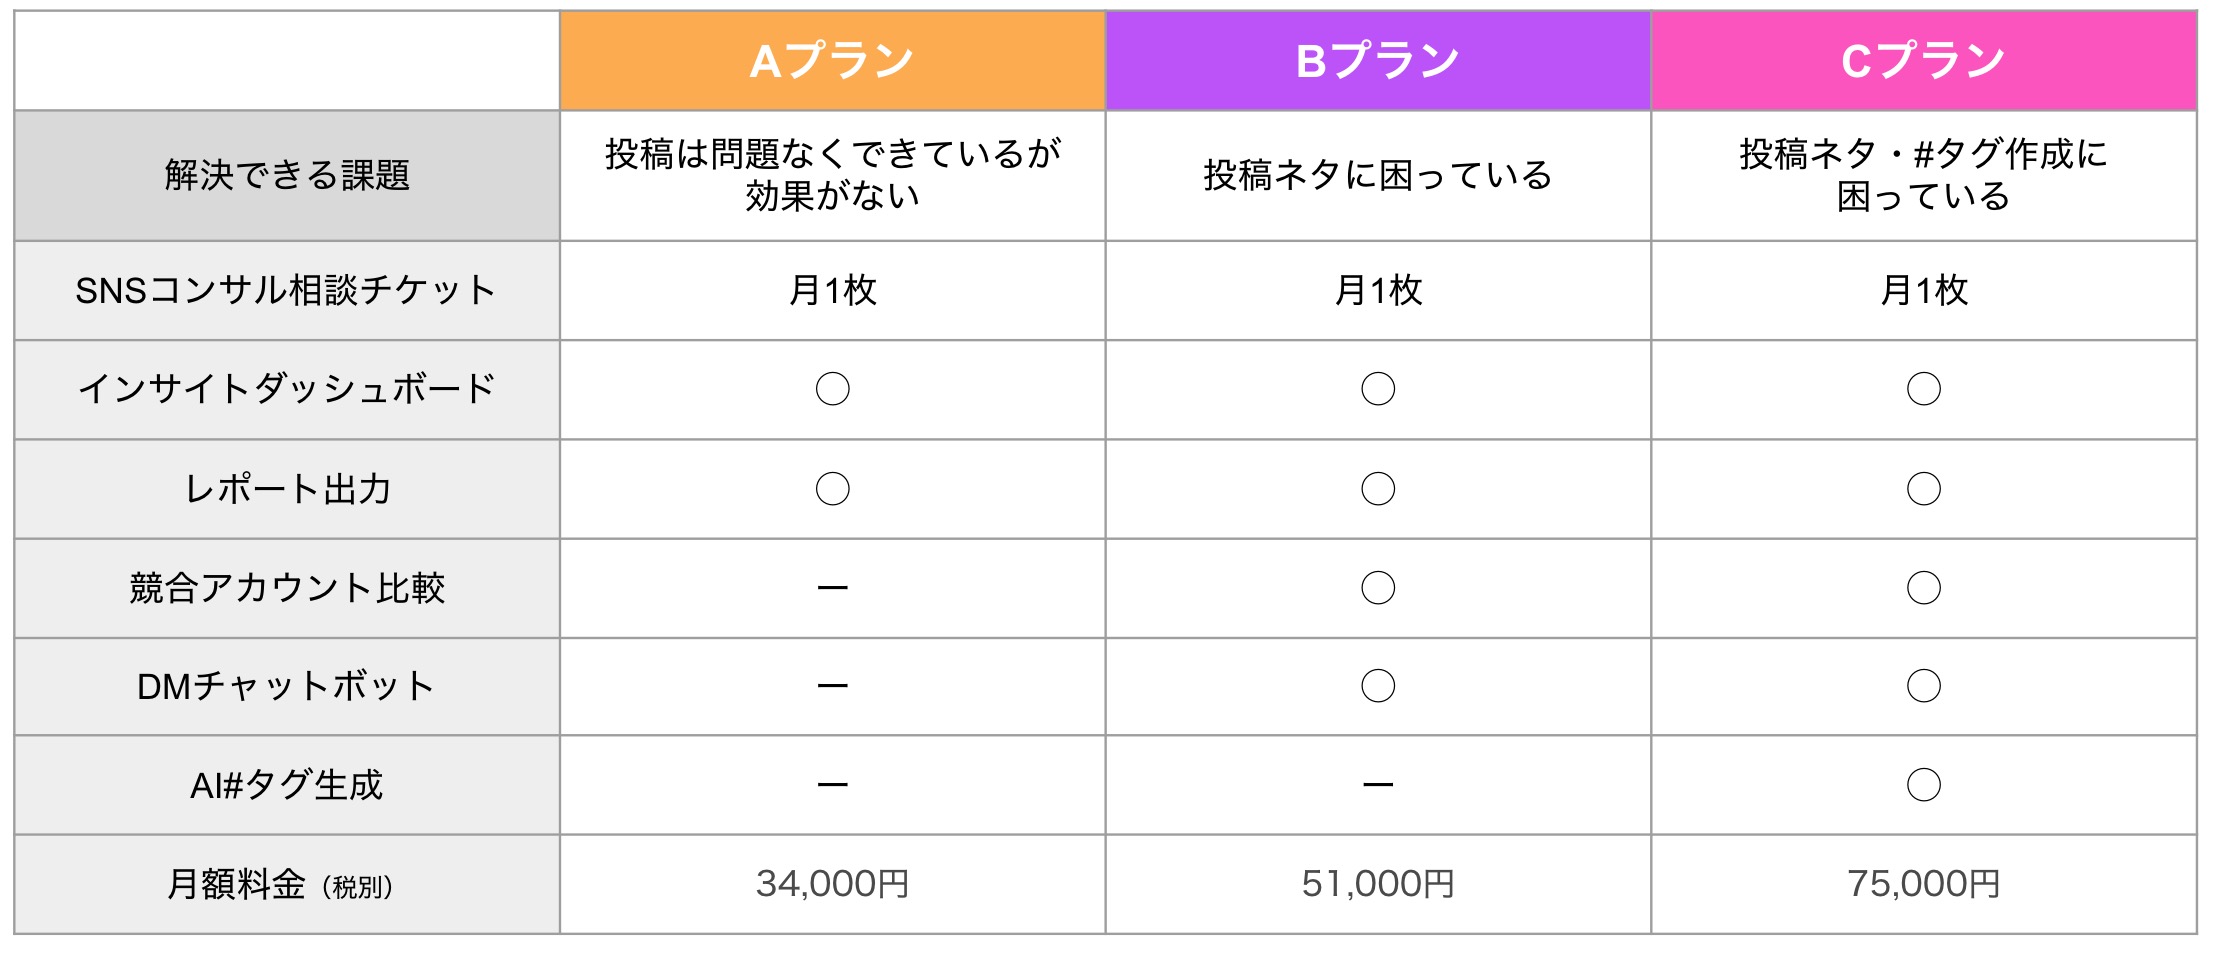The height and width of the screenshot is (954, 2214).
Task: Click the 月1枚 cell under Cプラン
Action: [x=1924, y=290]
